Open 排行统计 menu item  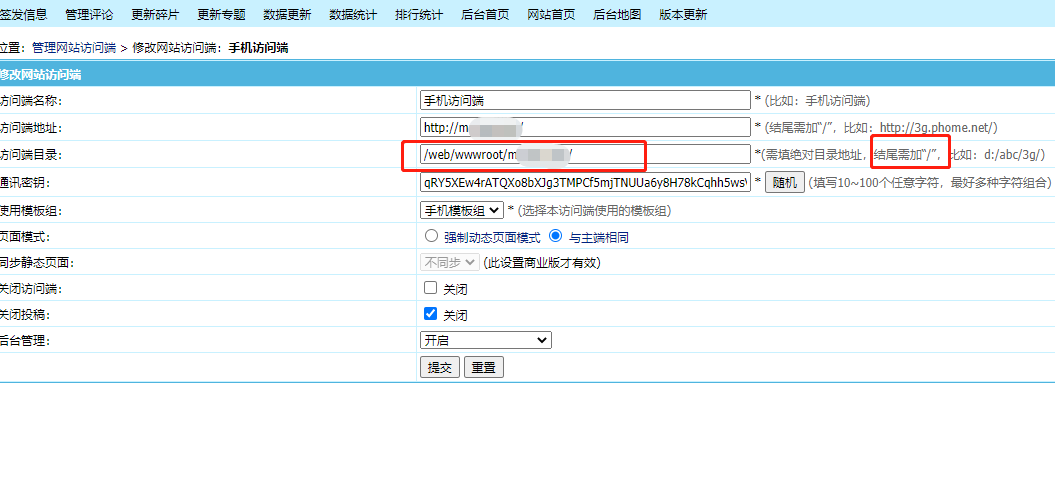419,14
